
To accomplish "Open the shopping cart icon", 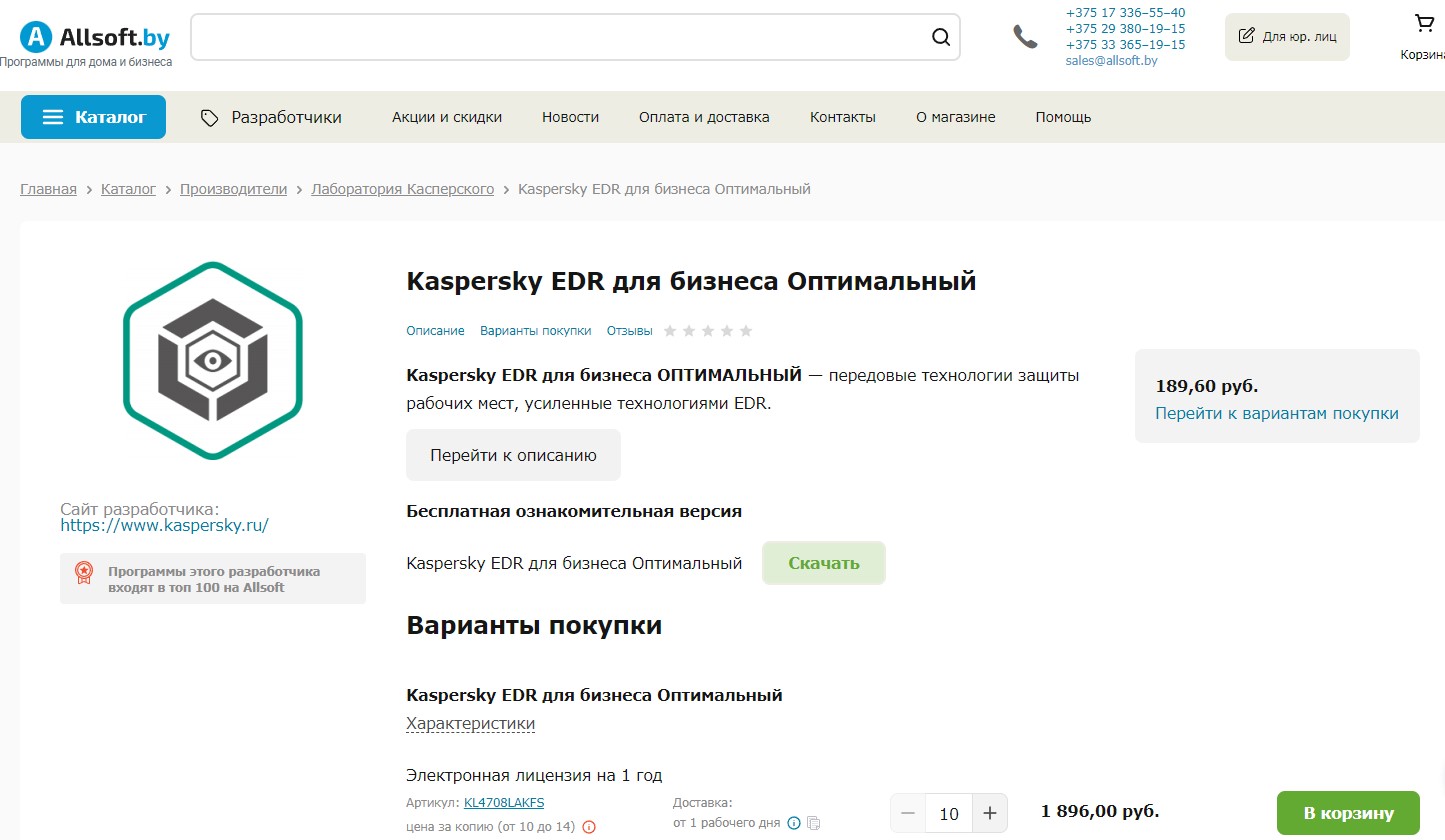I will pos(1425,23).
